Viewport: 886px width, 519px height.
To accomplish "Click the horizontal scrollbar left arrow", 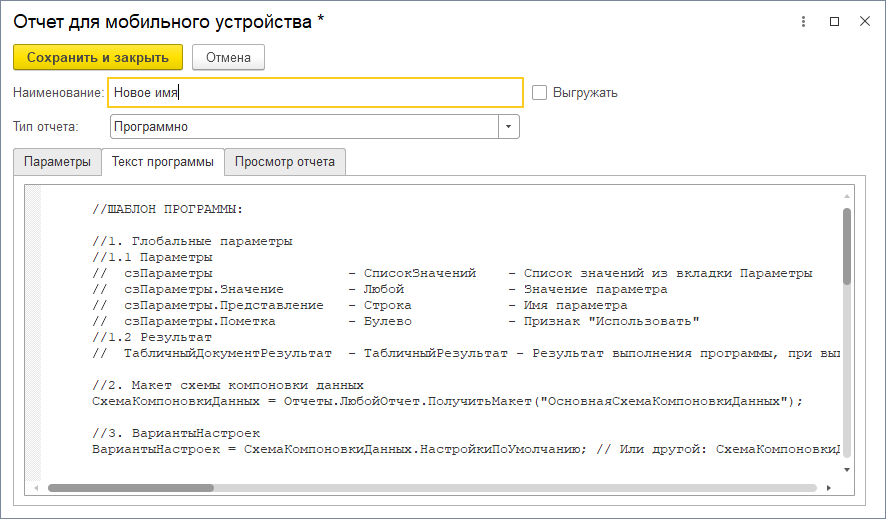I will point(37,487).
